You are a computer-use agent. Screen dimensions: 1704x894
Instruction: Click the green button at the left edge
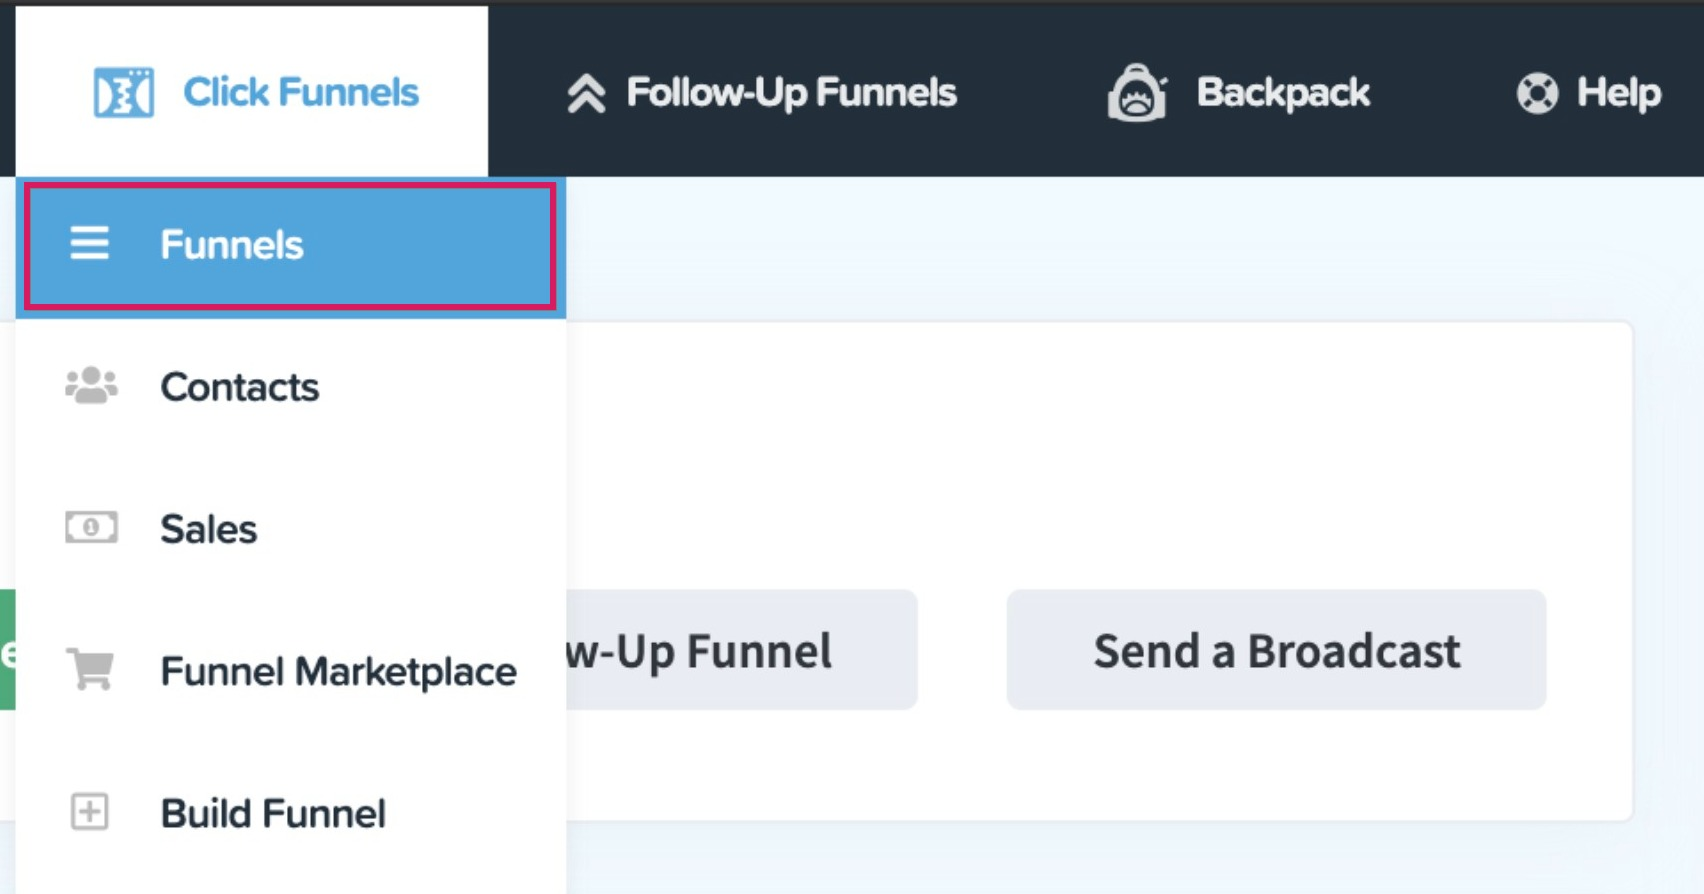pyautogui.click(x=7, y=650)
